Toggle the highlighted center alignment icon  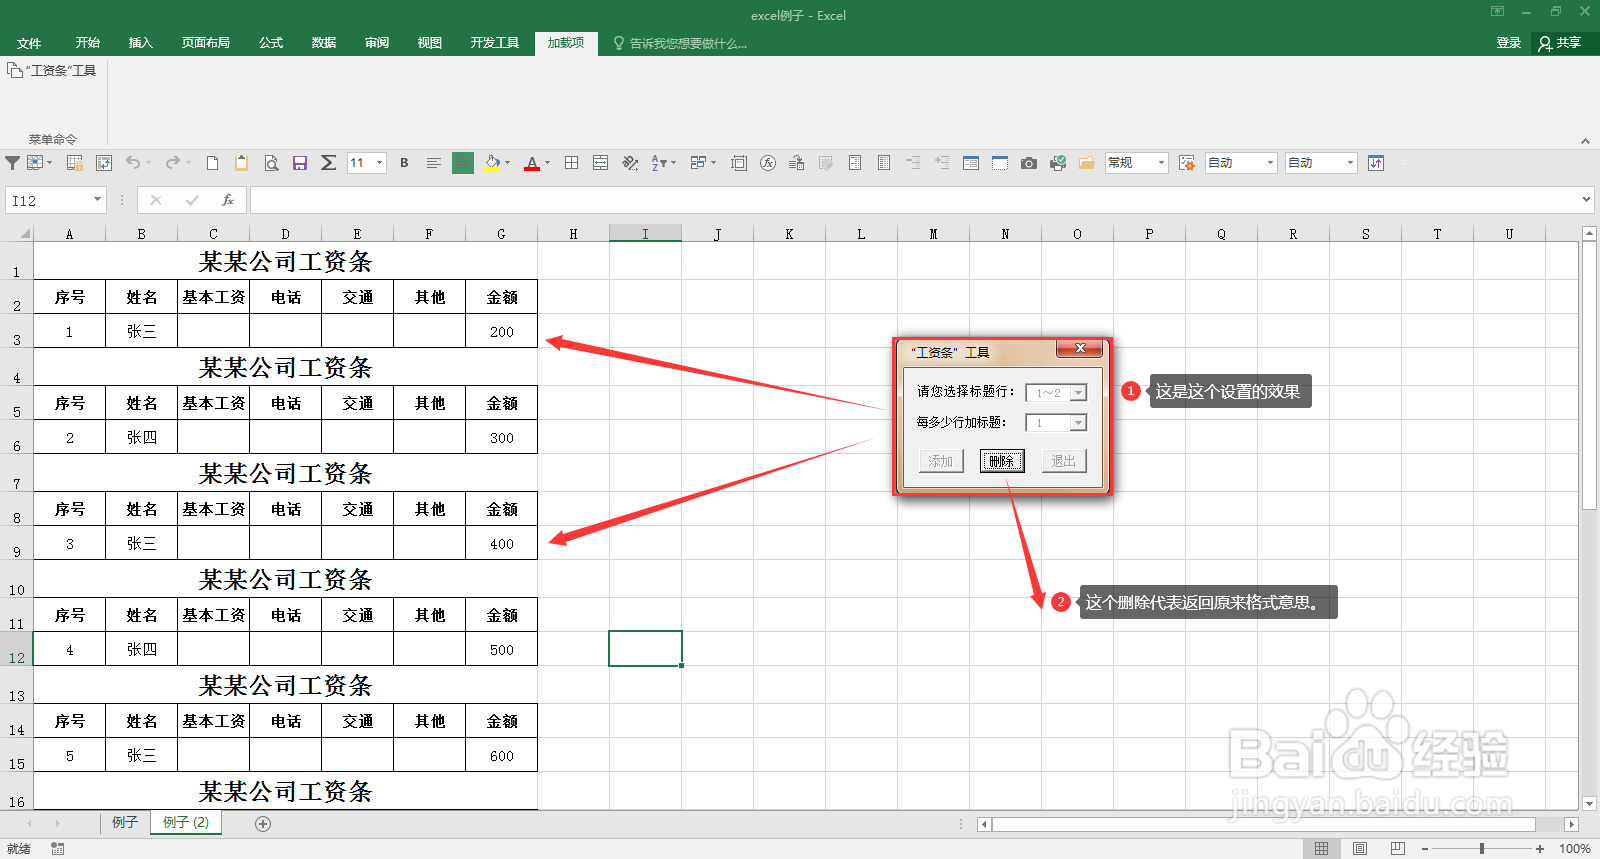tap(463, 163)
